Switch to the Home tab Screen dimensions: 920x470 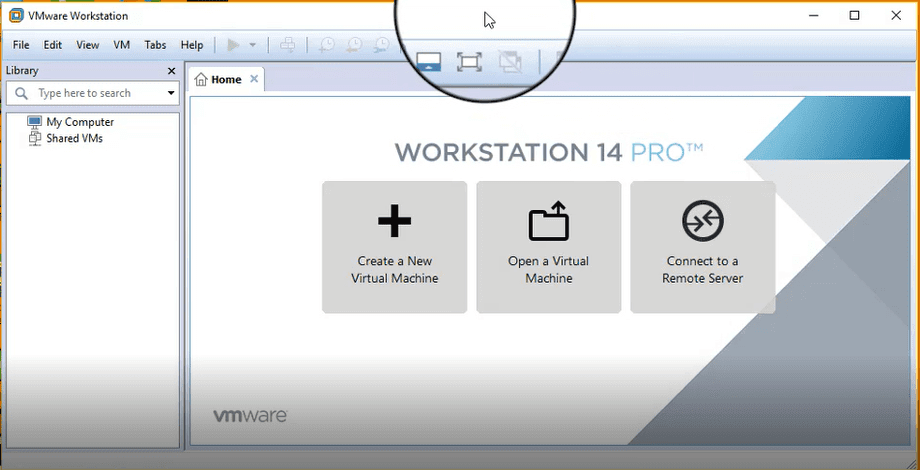point(218,79)
